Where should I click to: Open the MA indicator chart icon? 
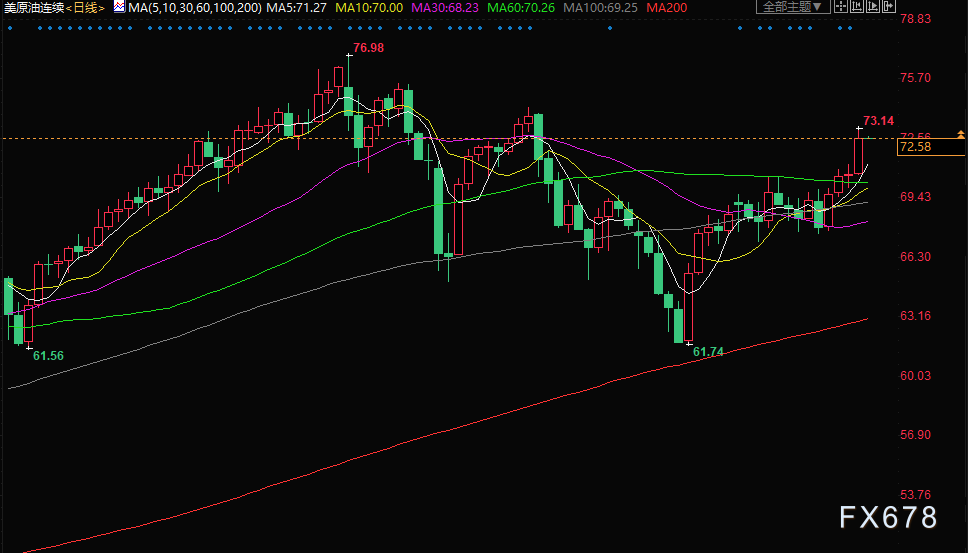click(x=119, y=8)
